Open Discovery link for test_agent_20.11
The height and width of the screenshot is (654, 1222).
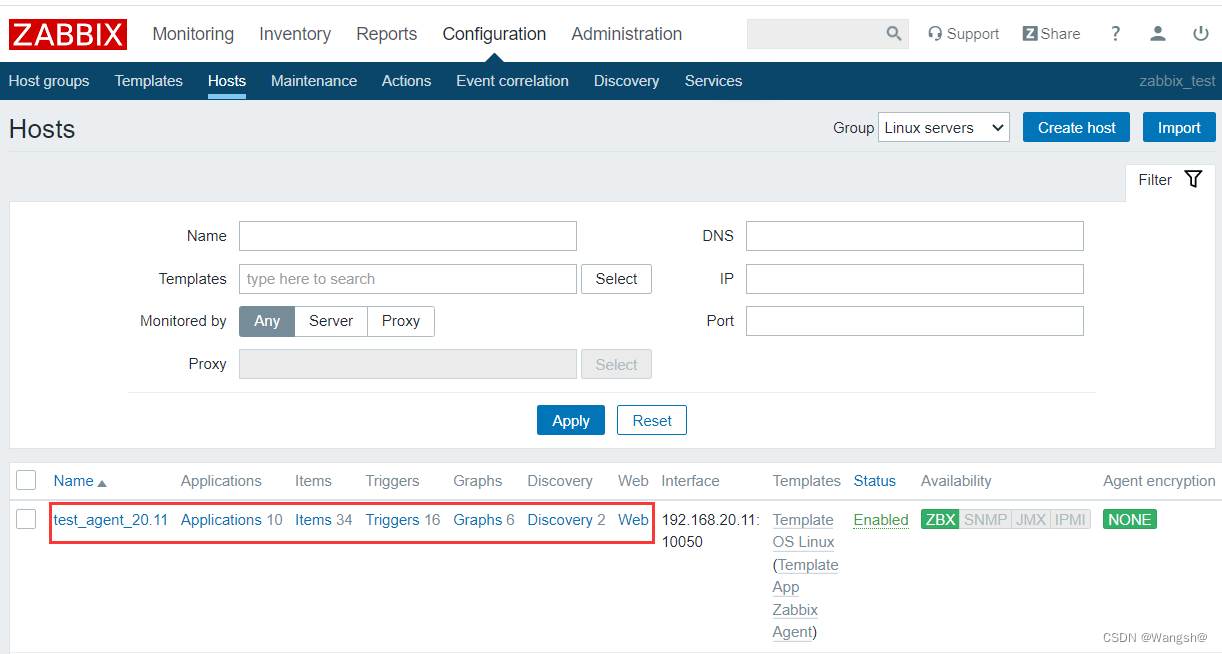pyautogui.click(x=560, y=520)
